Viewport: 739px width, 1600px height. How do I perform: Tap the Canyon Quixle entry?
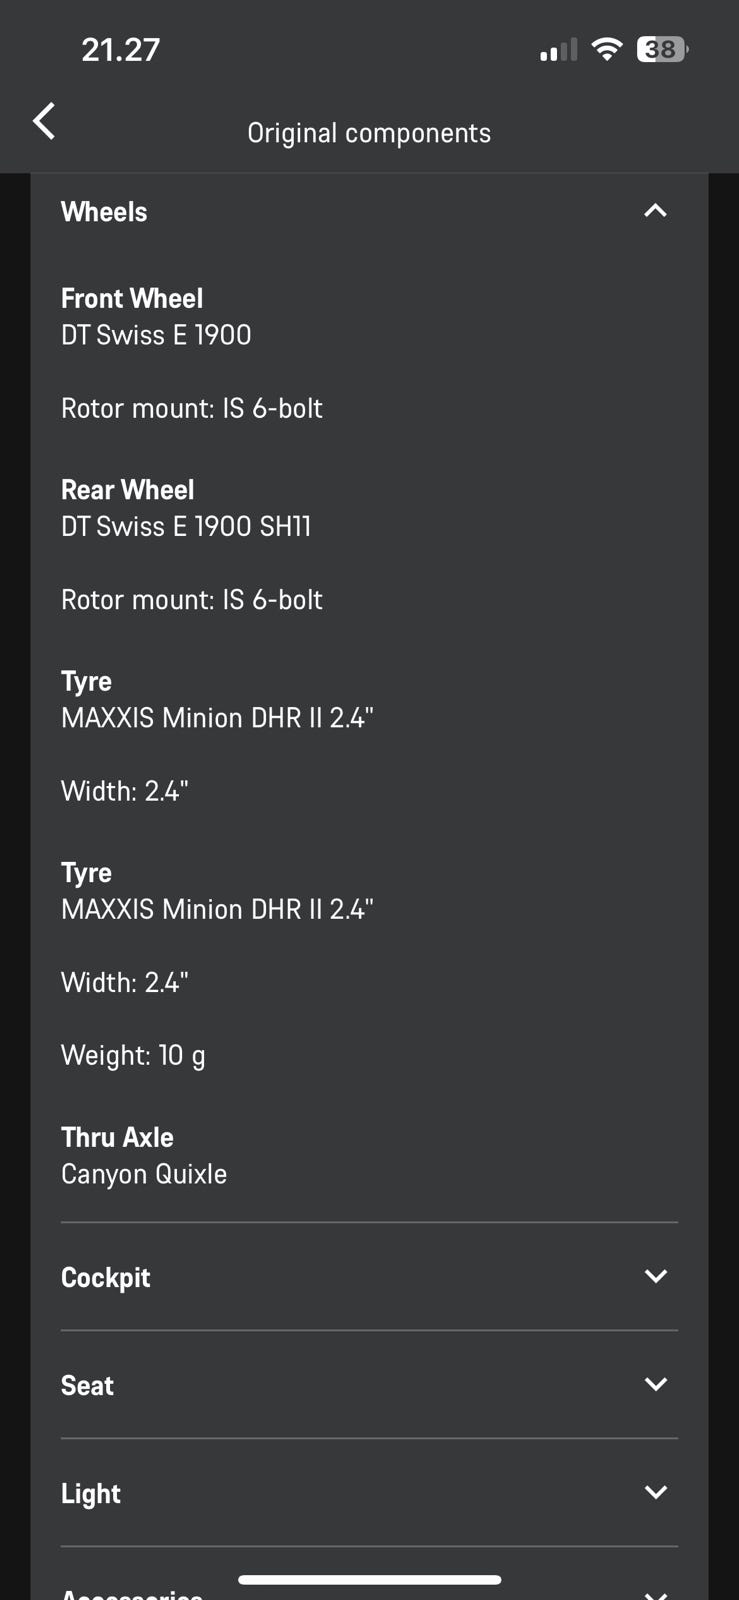[x=144, y=1174]
